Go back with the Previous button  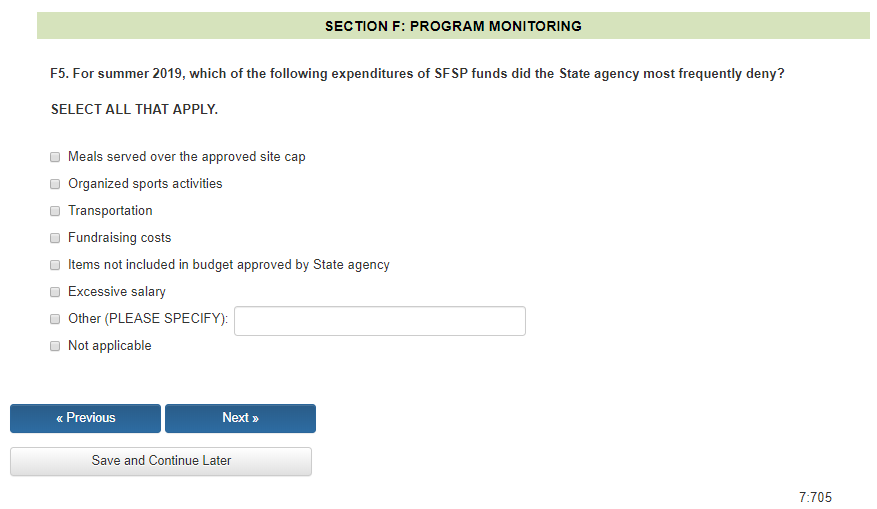[x=85, y=418]
